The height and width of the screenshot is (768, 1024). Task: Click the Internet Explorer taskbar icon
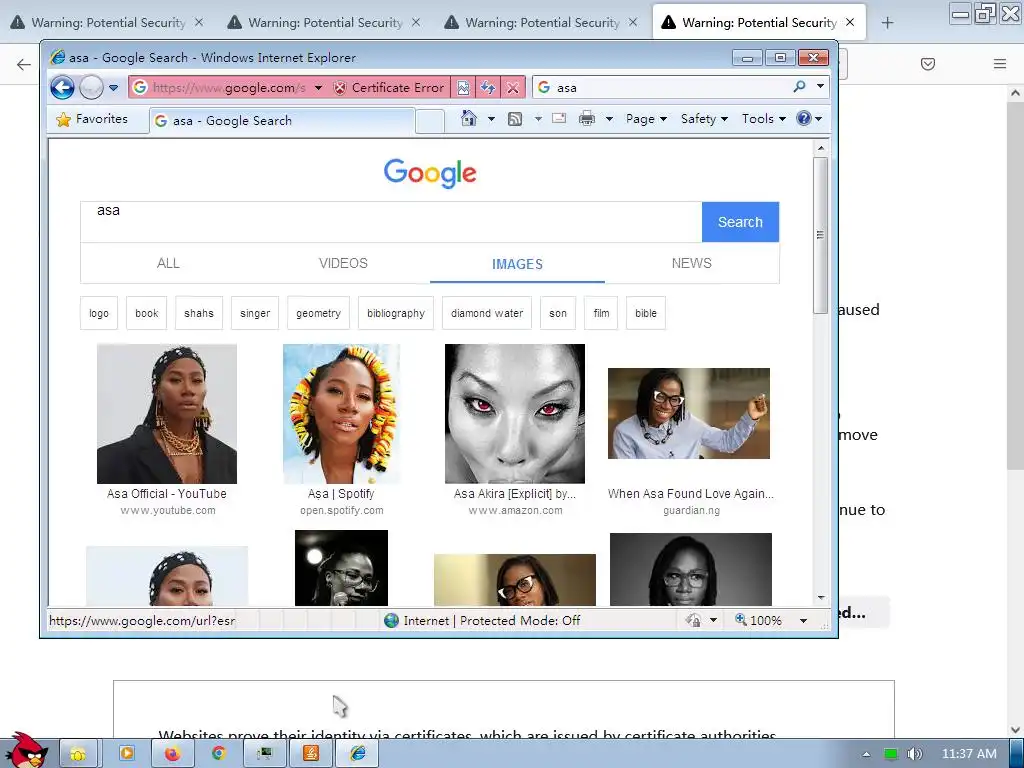pos(357,754)
